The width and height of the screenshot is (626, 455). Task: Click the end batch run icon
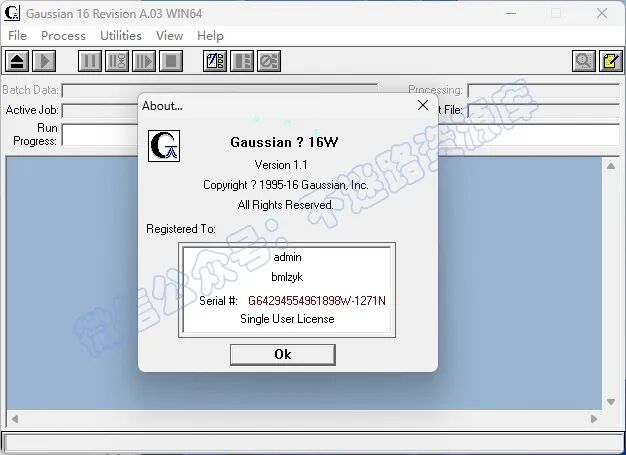[x=242, y=61]
